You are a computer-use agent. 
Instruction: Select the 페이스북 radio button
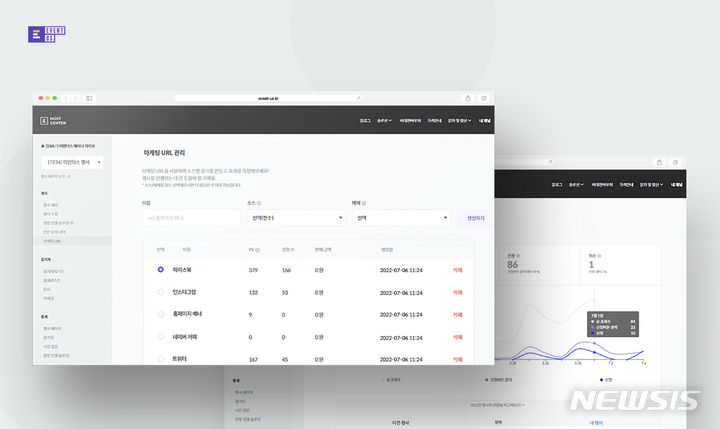[161, 269]
